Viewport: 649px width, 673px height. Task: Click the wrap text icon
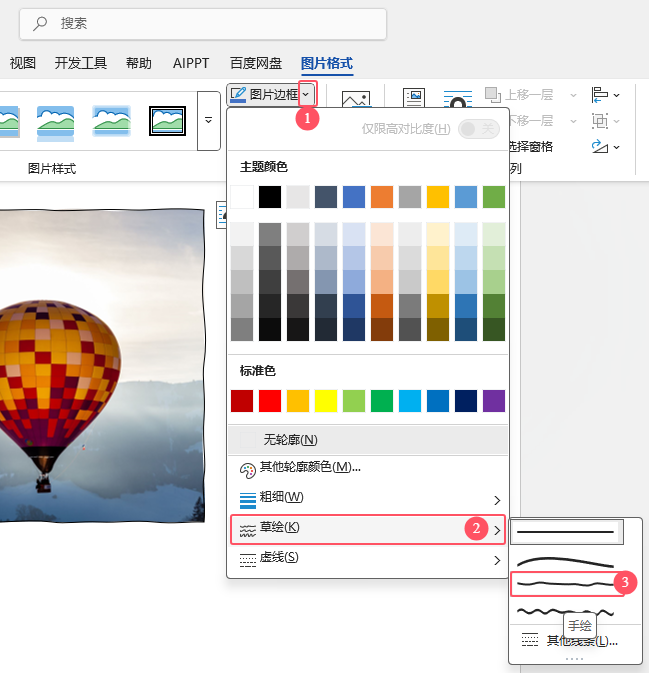[458, 99]
